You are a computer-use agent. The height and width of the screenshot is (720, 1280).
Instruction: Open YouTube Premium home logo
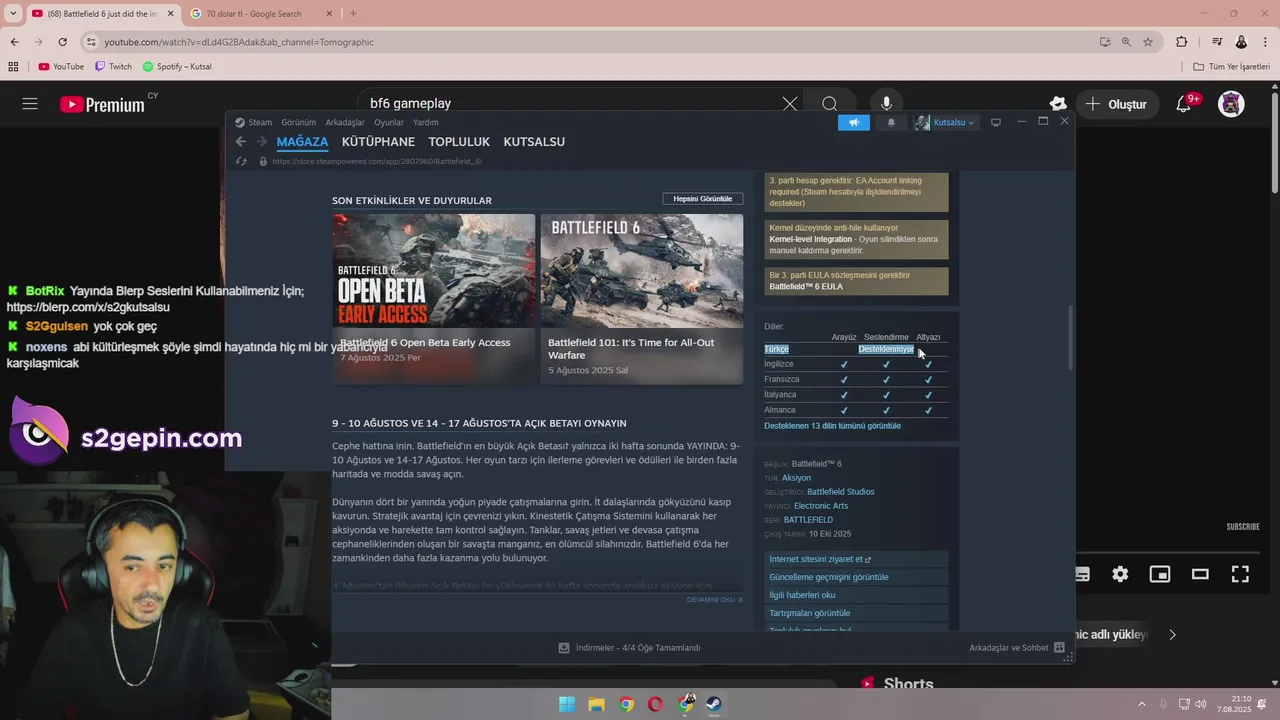click(102, 104)
